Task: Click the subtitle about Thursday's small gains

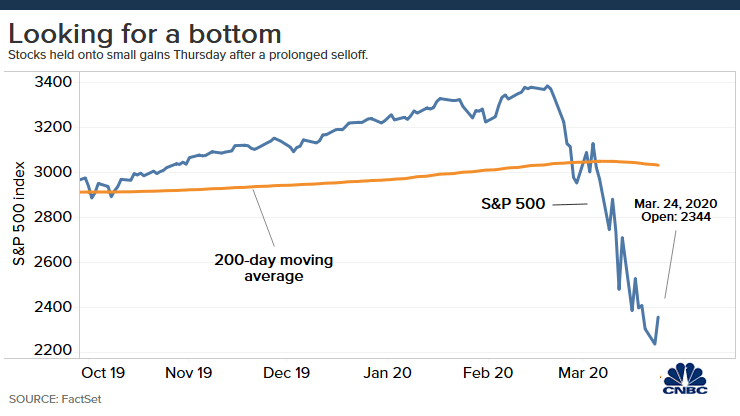Action: (188, 54)
